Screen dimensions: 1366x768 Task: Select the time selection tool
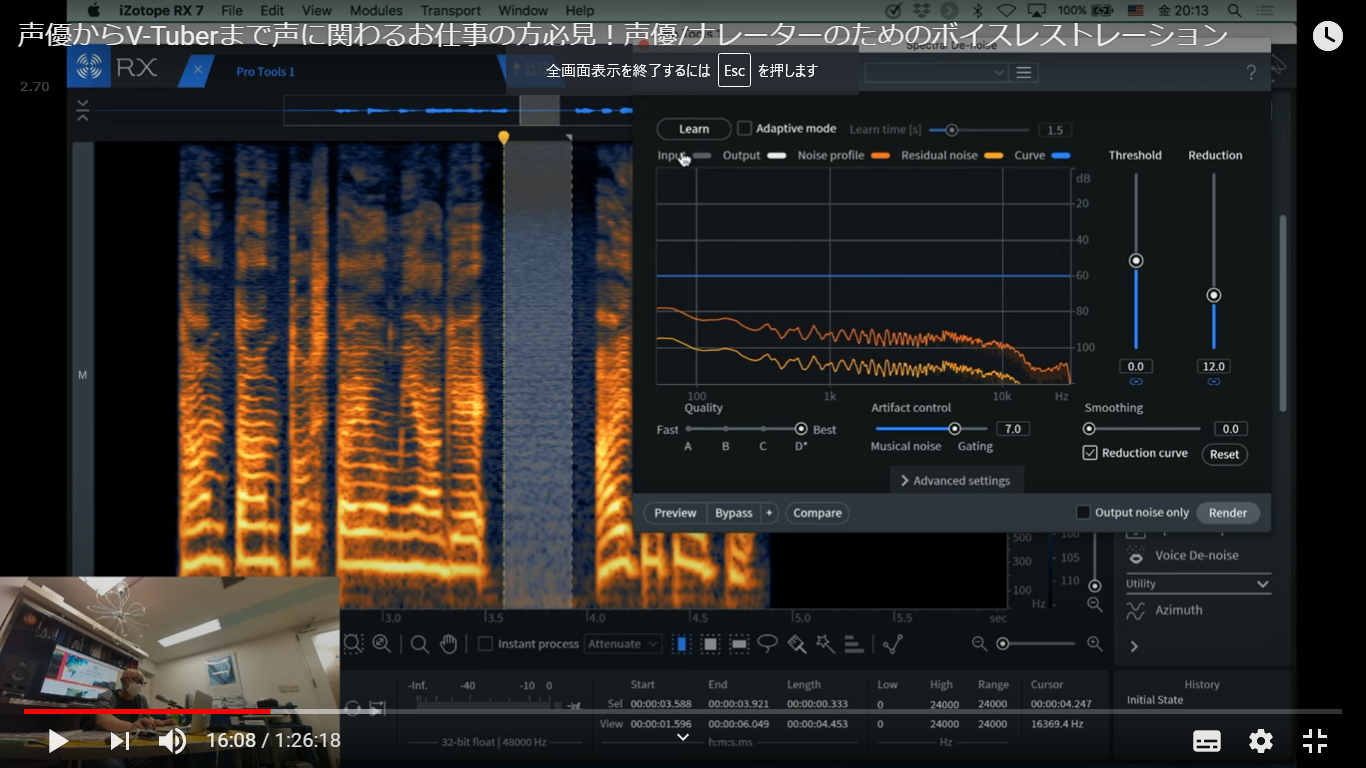[681, 644]
